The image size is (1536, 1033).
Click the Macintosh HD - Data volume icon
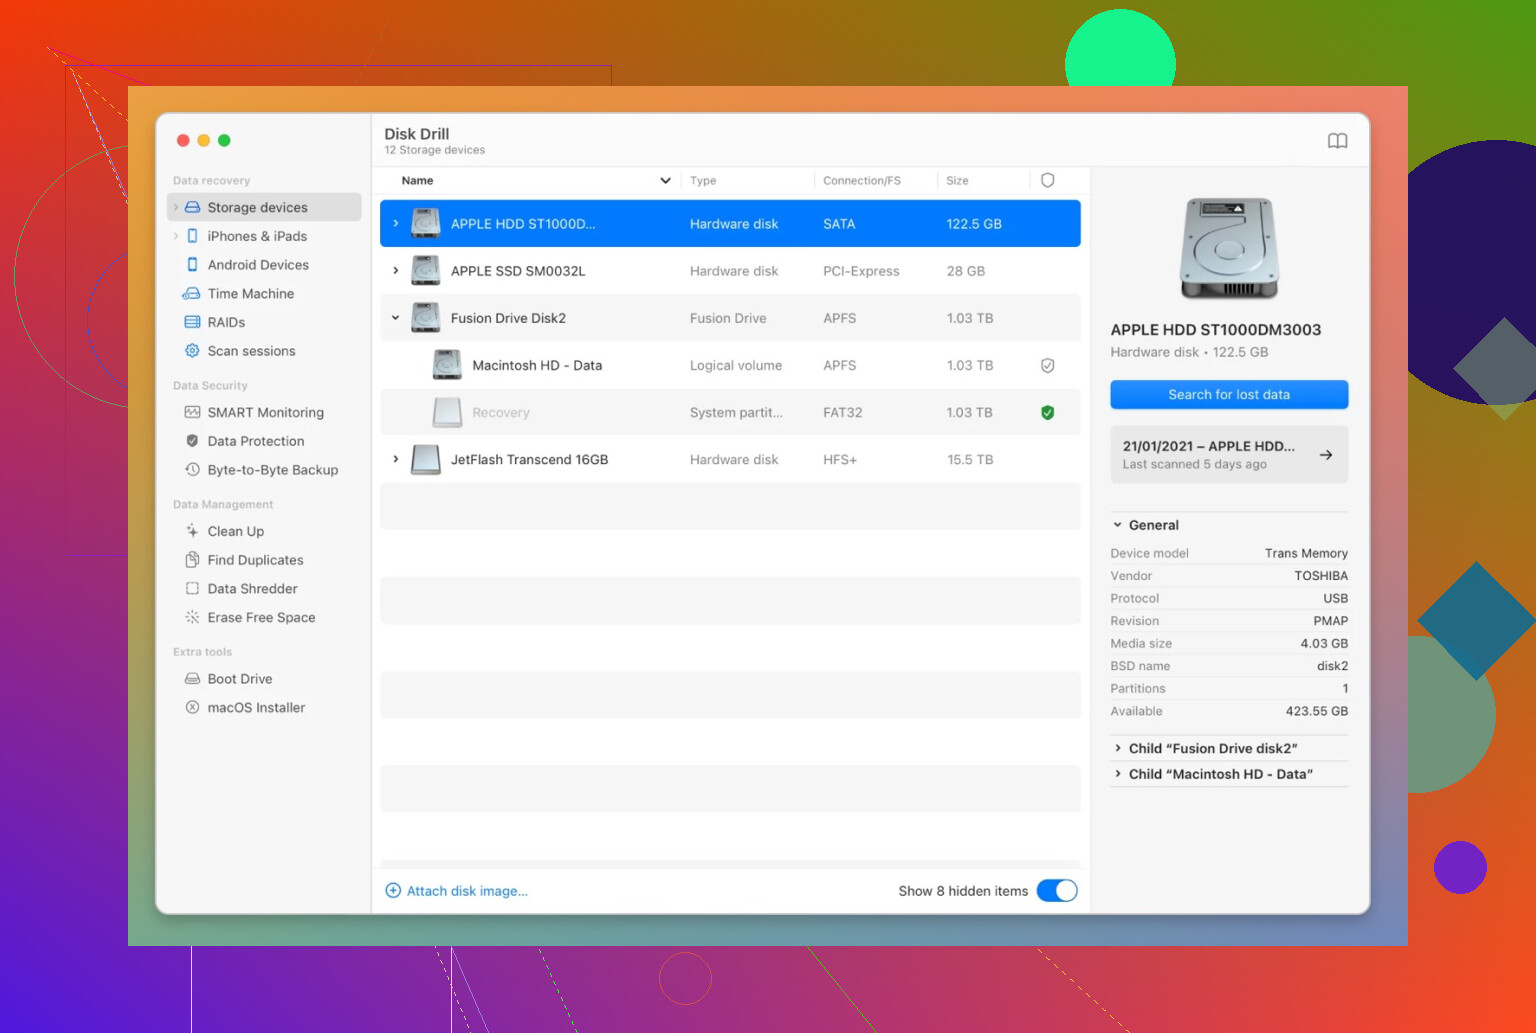coord(447,365)
